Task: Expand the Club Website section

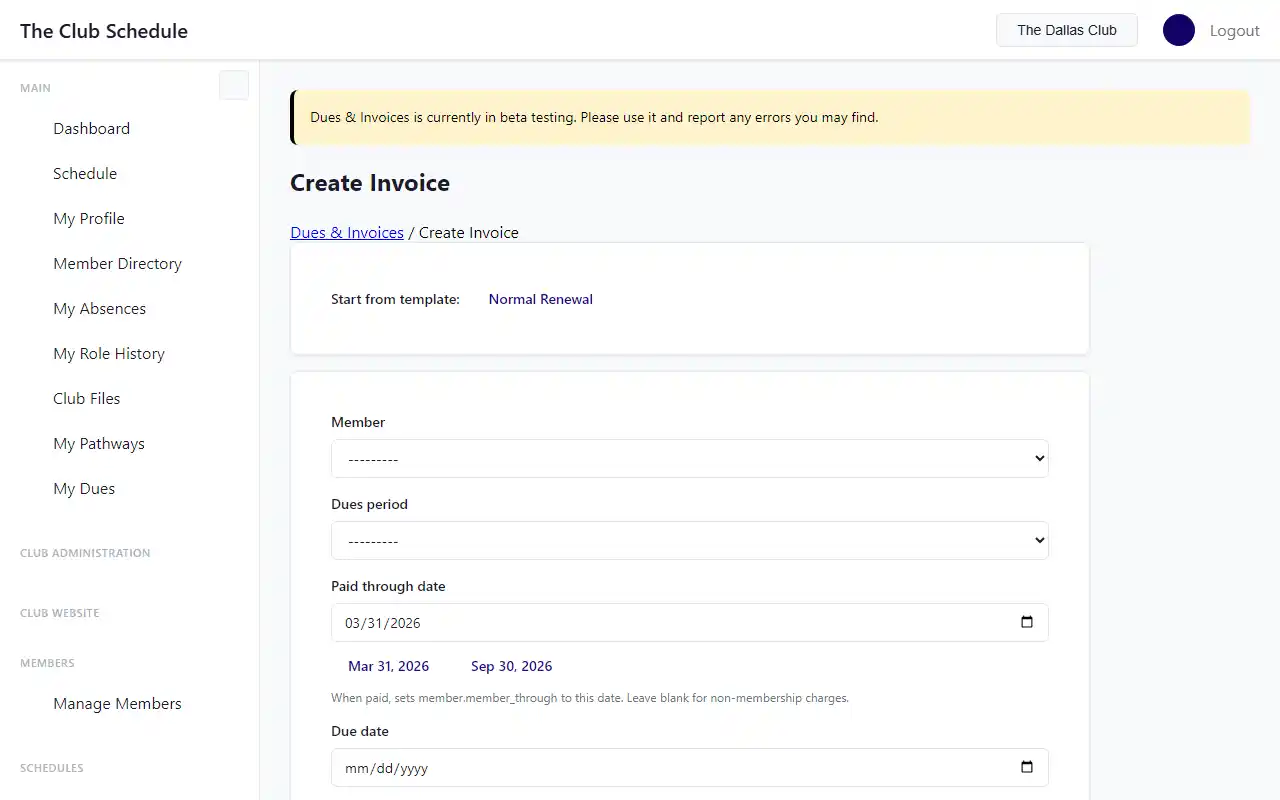Action: click(60, 613)
